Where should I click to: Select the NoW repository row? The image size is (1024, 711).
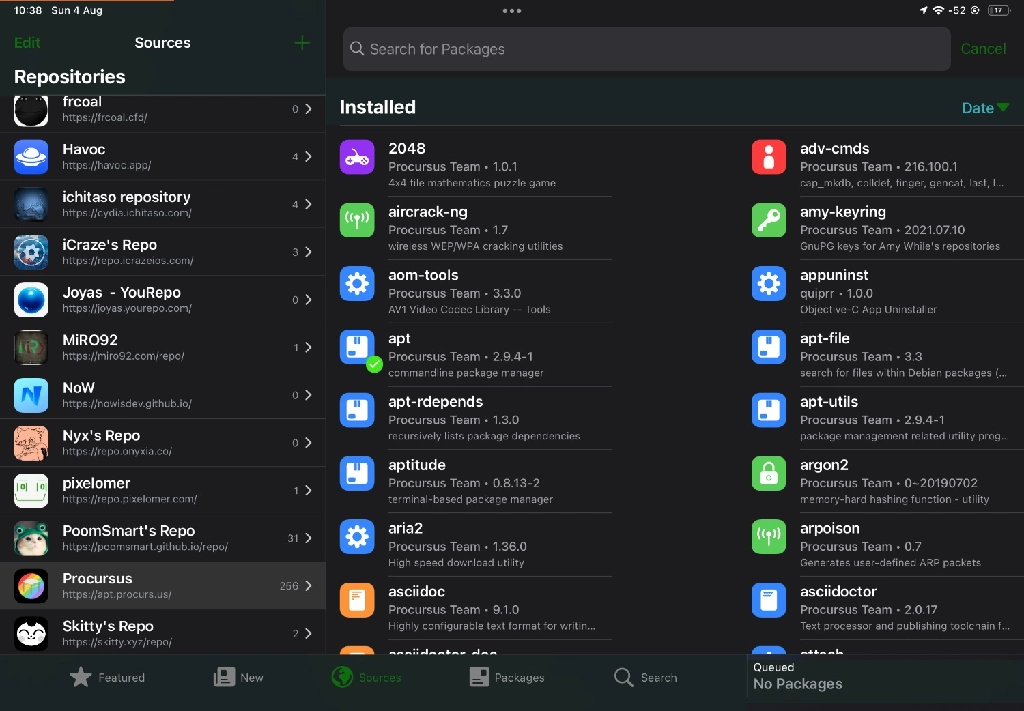point(163,395)
